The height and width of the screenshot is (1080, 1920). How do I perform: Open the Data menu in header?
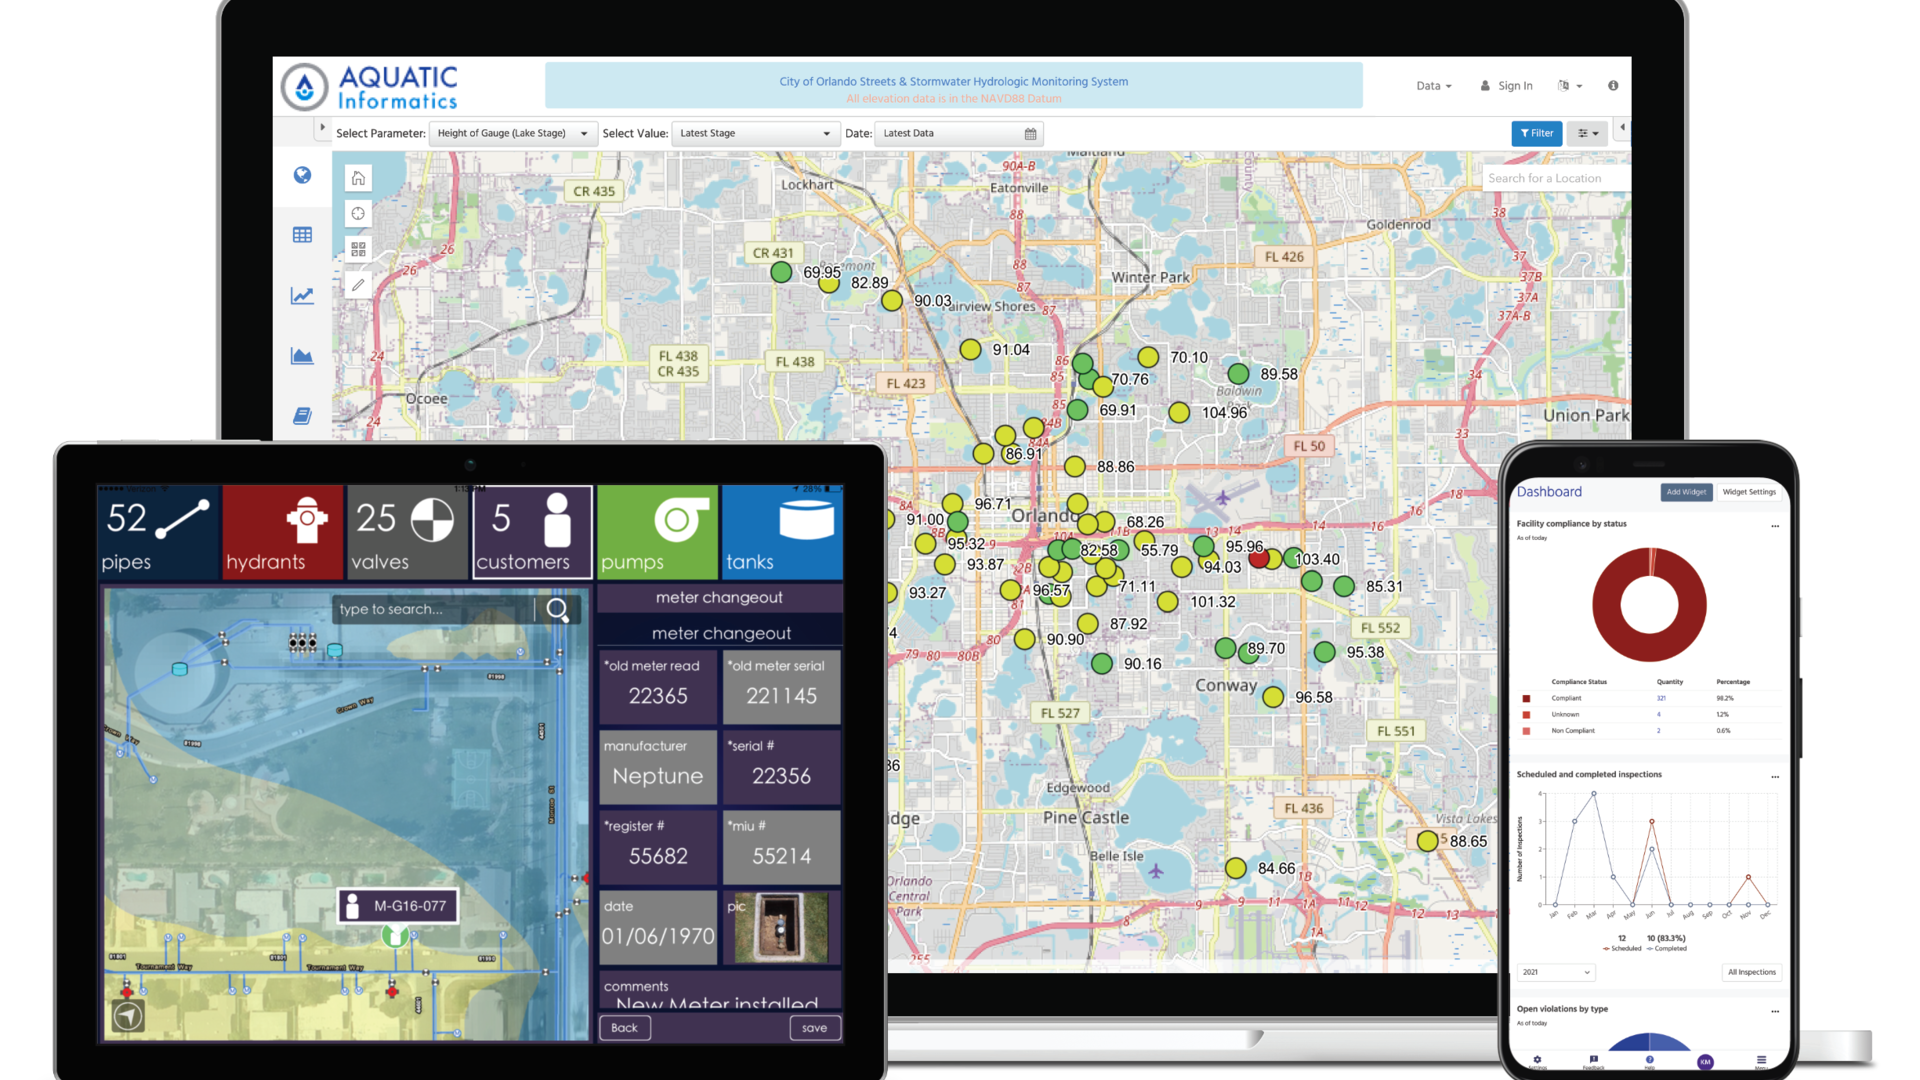tap(1433, 86)
